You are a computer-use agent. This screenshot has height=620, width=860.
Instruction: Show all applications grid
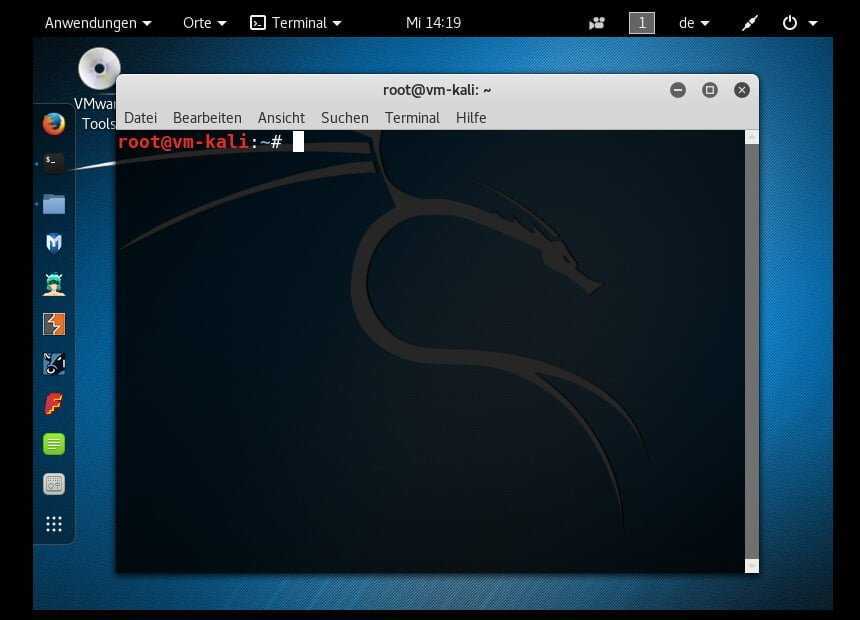(x=54, y=524)
